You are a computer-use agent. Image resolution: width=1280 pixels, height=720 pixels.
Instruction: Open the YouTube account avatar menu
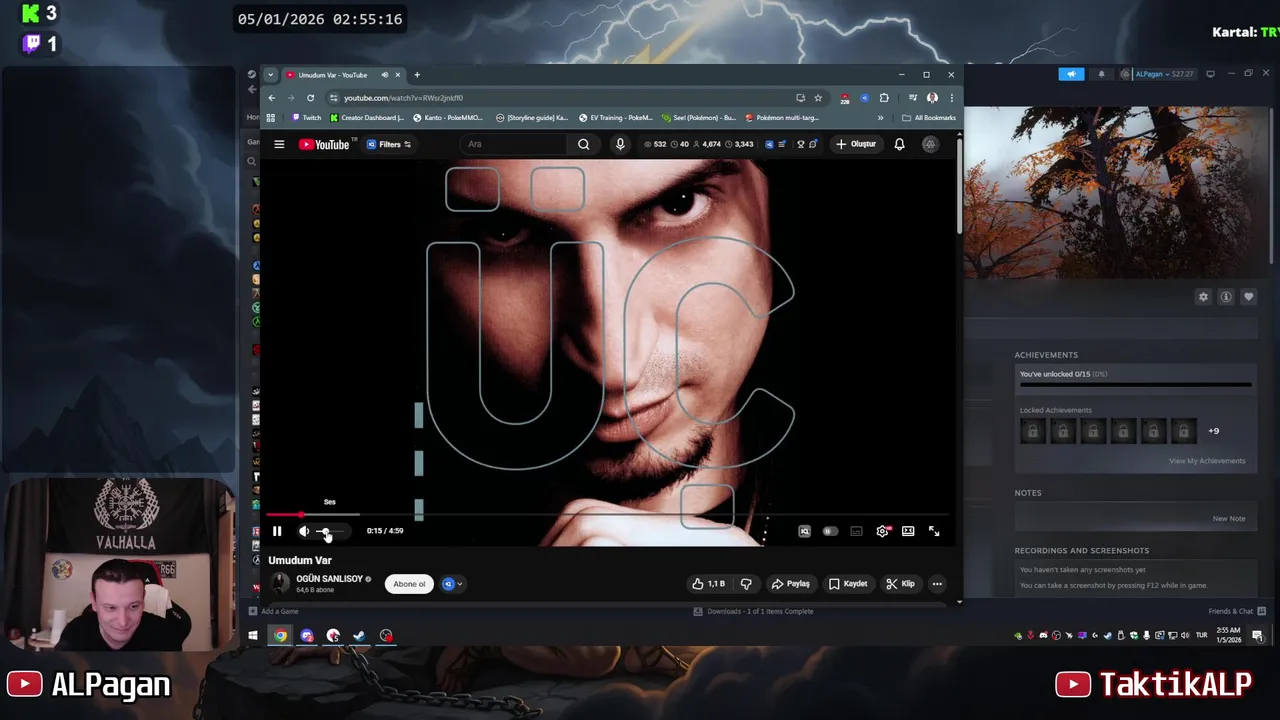[x=930, y=144]
